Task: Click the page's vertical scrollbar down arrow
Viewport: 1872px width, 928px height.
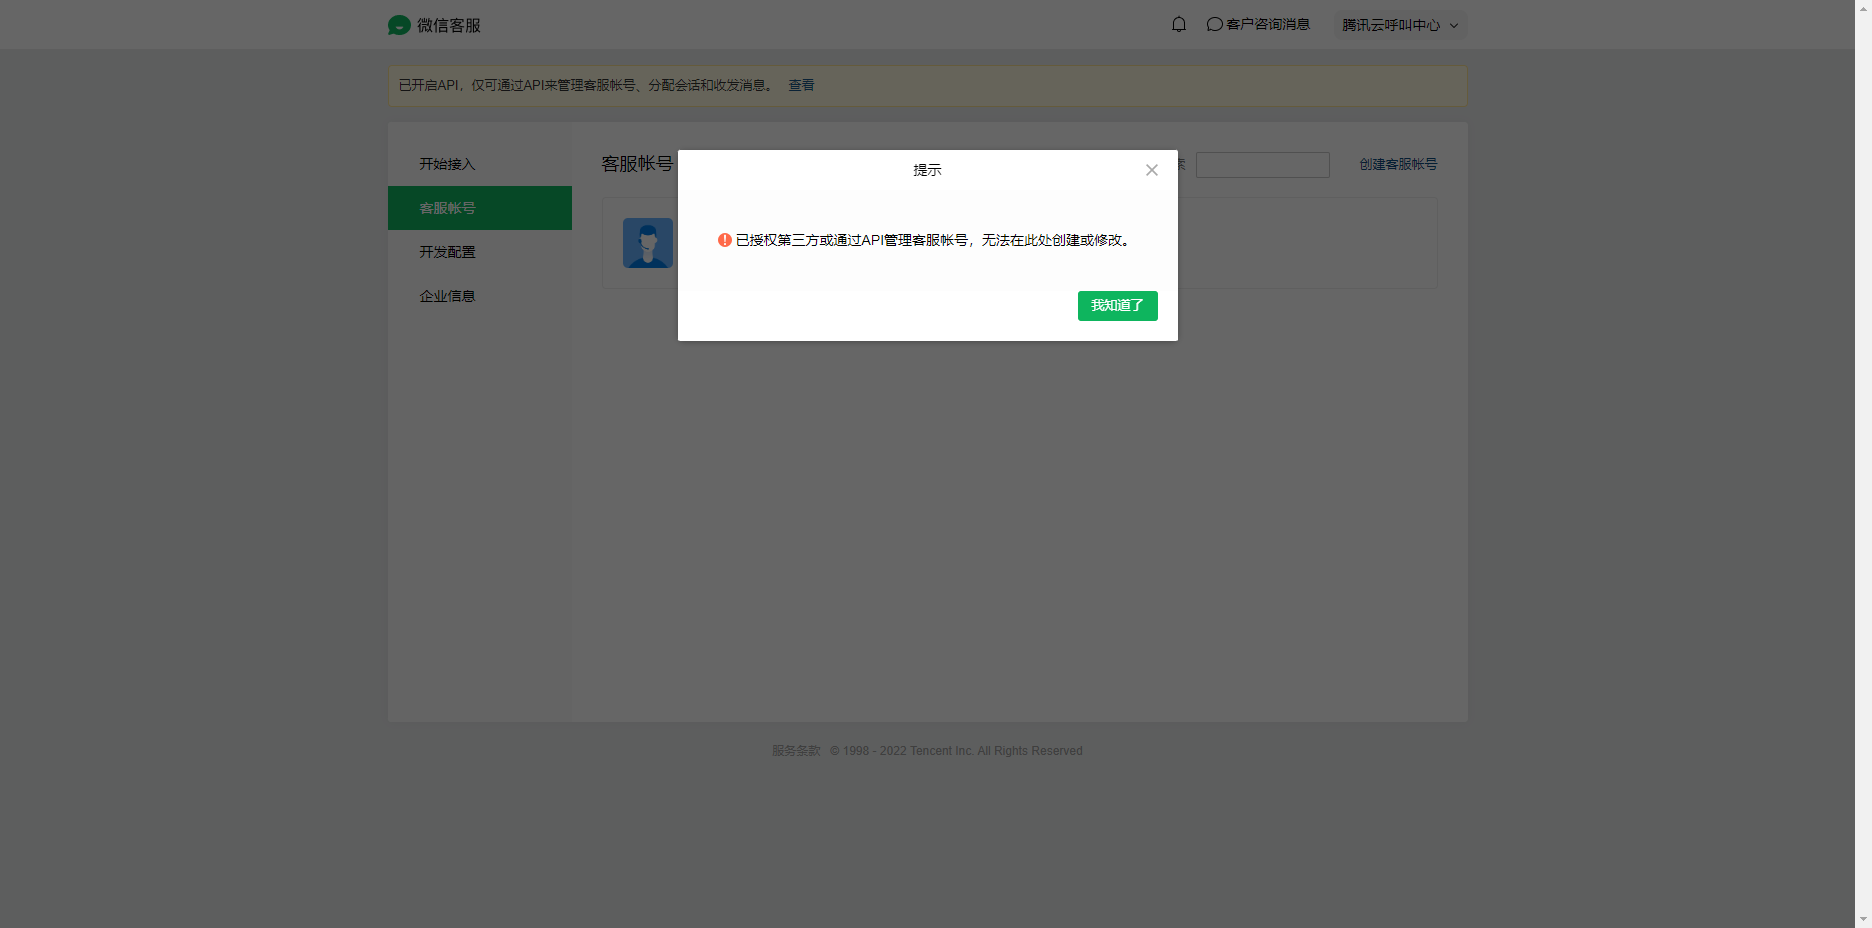Action: tap(1863, 919)
